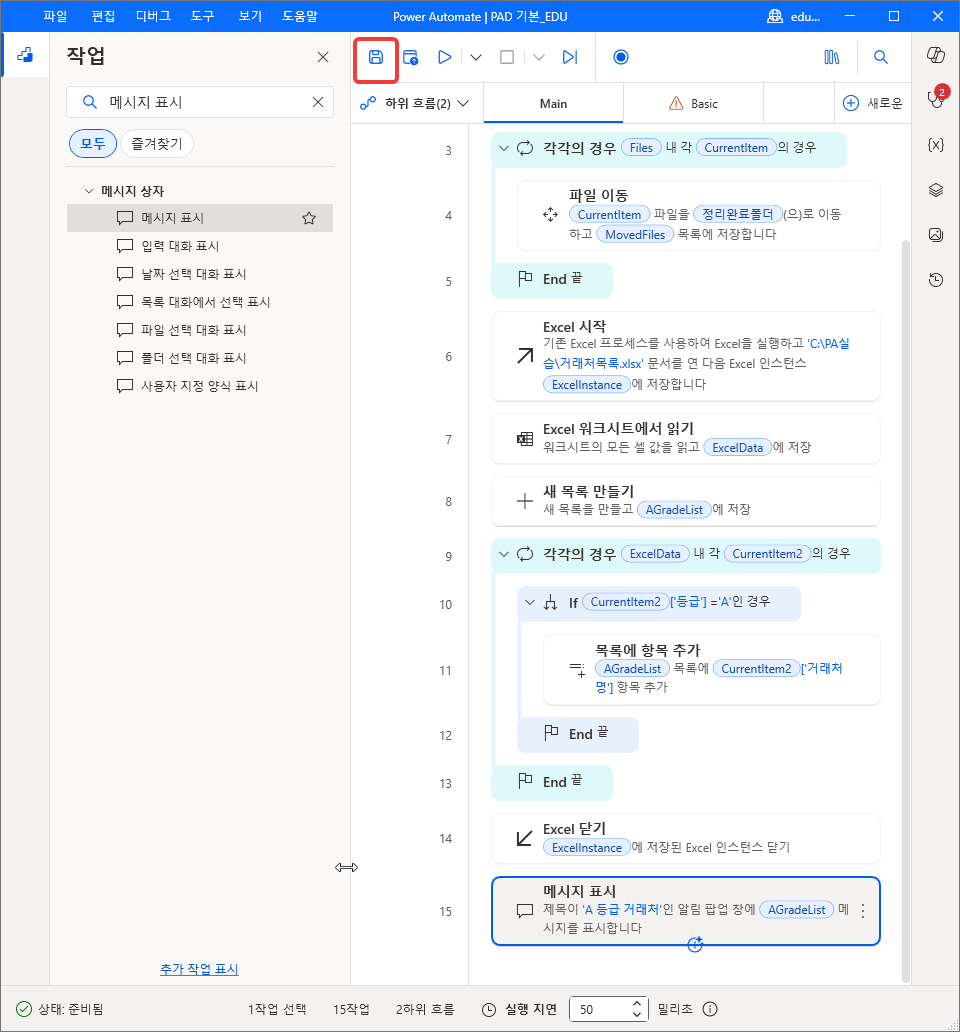960x1032 pixels.
Task: Open the history clock icon in sidebar
Action: coord(936,280)
